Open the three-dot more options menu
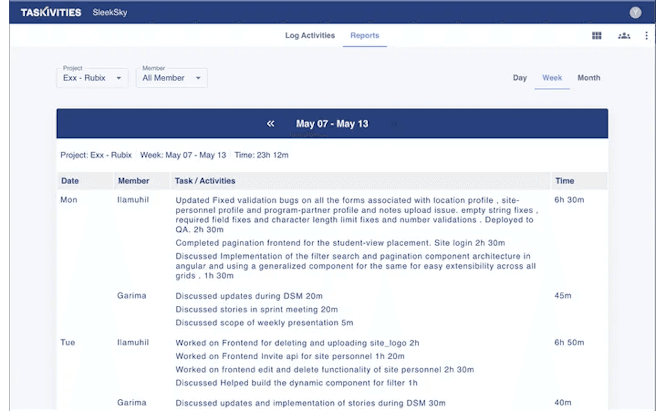The width and height of the screenshot is (666, 411). pyautogui.click(x=647, y=36)
